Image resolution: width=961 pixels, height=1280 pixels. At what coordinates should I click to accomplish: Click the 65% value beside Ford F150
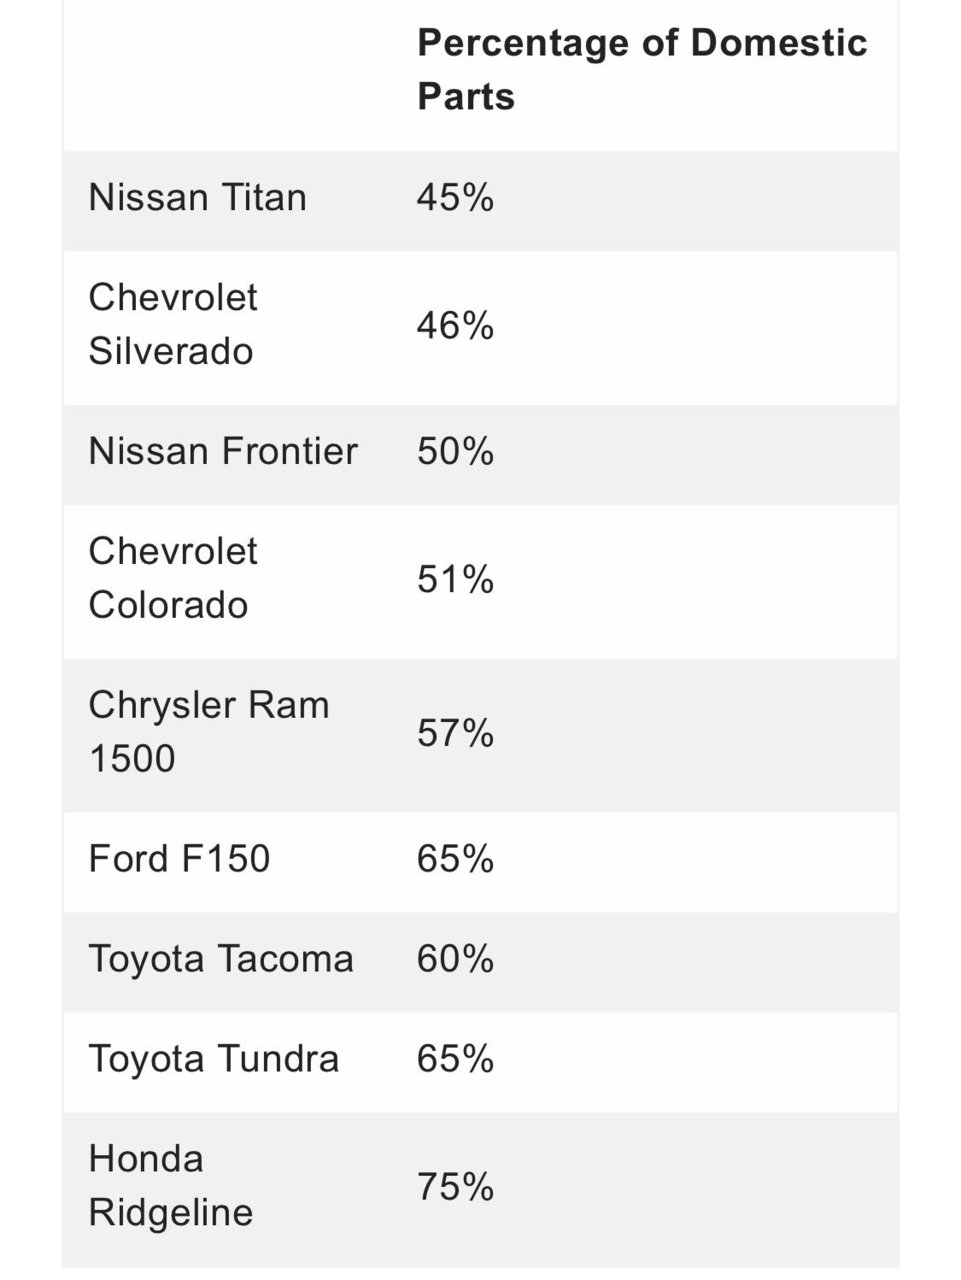click(x=455, y=859)
